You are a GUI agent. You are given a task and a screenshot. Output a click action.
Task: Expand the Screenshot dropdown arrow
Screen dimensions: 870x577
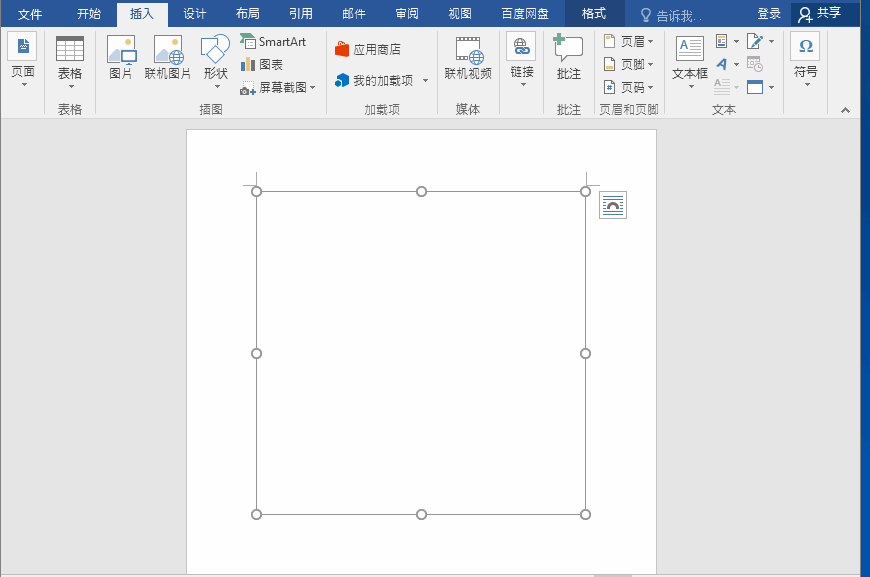tap(313, 88)
